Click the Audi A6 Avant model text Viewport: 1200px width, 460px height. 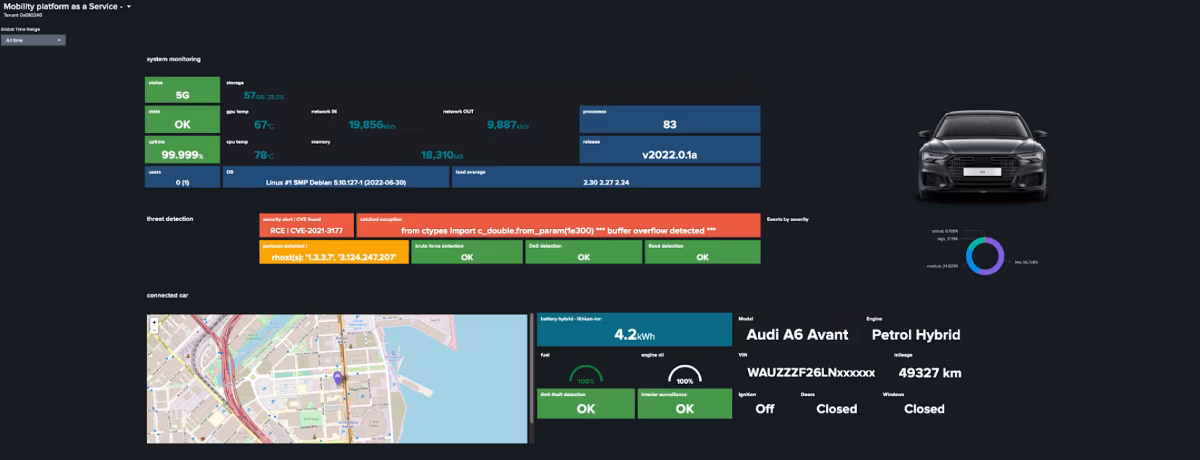click(x=797, y=335)
